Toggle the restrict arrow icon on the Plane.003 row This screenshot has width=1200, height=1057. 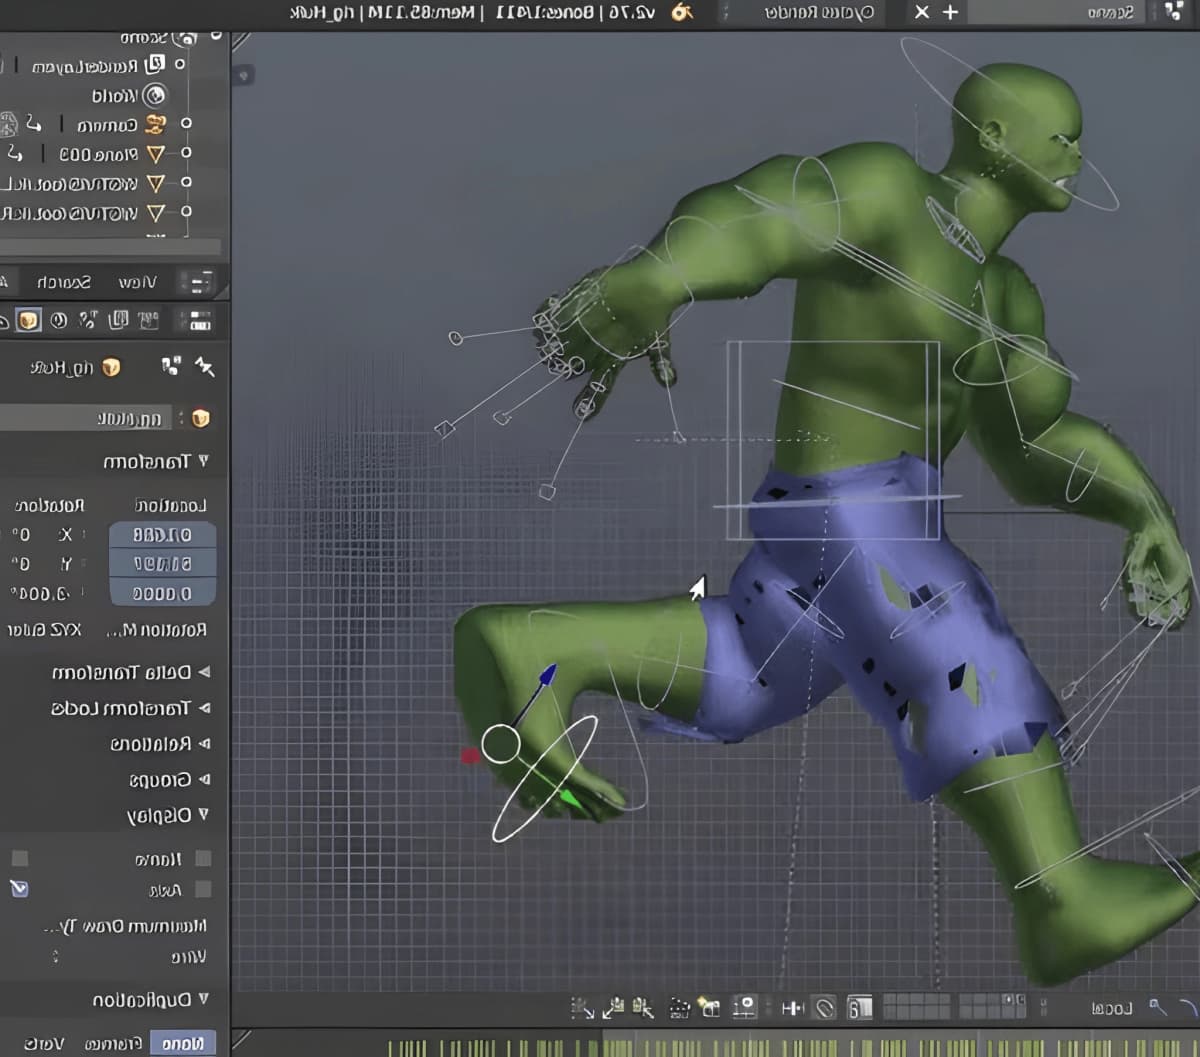click(14, 153)
